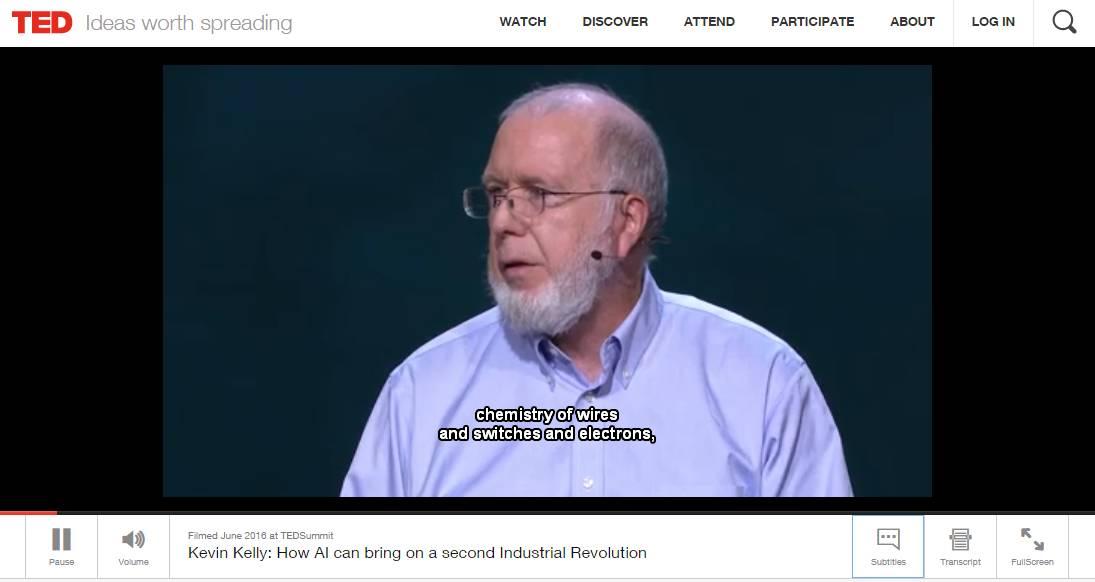
Task: Toggle Subtitles on the player
Action: tap(888, 546)
